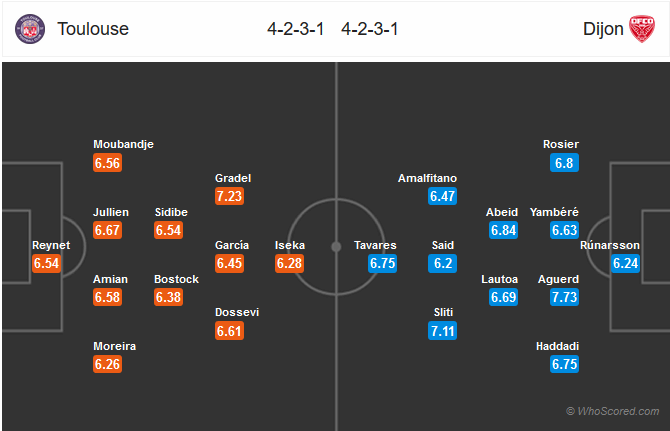The height and width of the screenshot is (431, 670).
Task: Click Iseka's 6.28 rating badge
Action: [289, 263]
